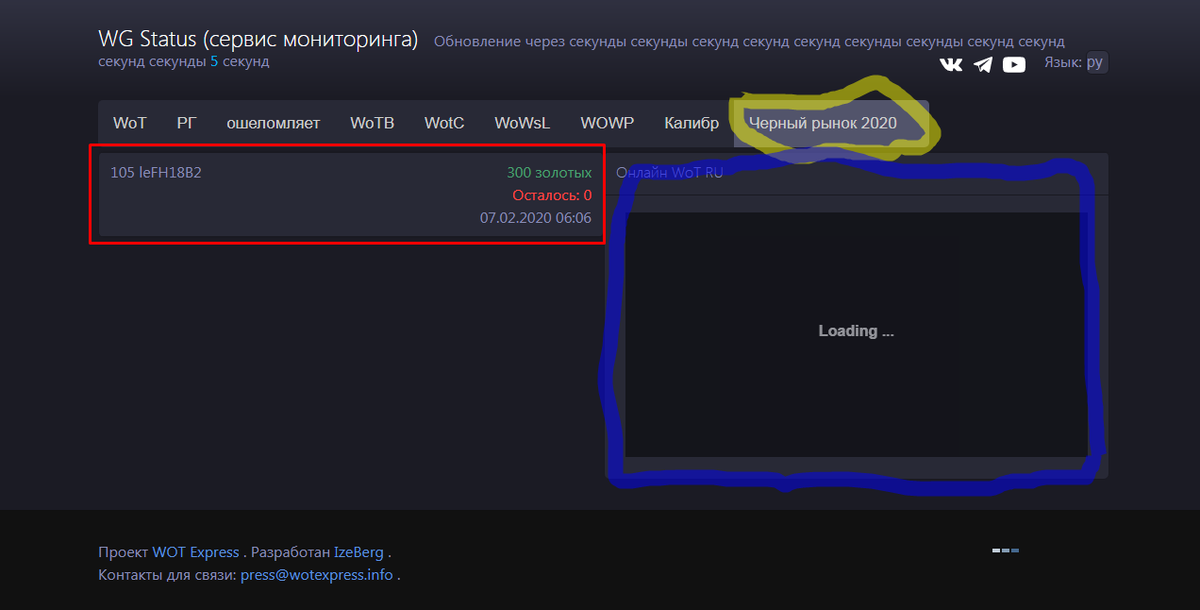
Task: Open the WOWP tab
Action: (607, 123)
